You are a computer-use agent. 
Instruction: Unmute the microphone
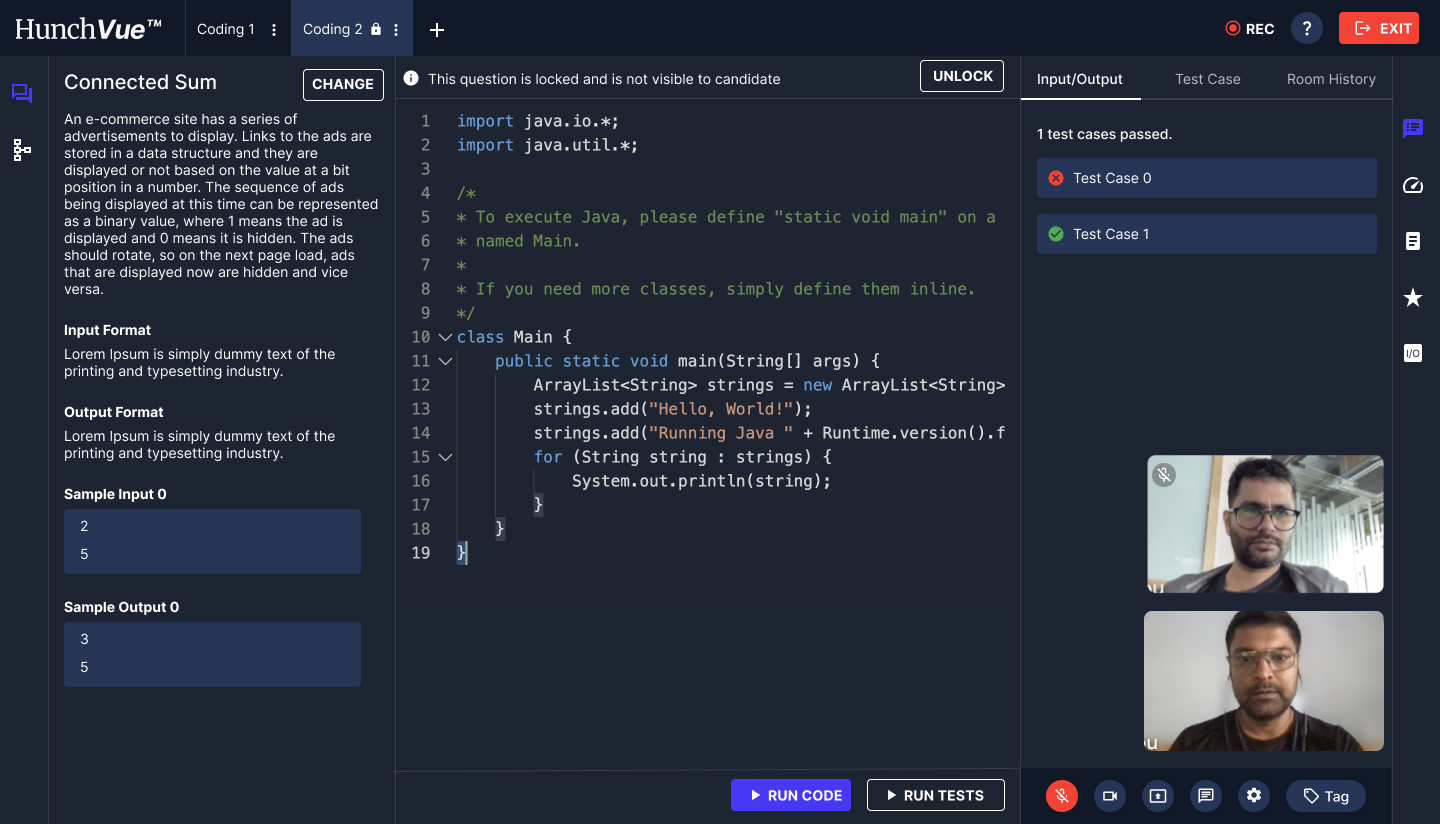pos(1062,796)
